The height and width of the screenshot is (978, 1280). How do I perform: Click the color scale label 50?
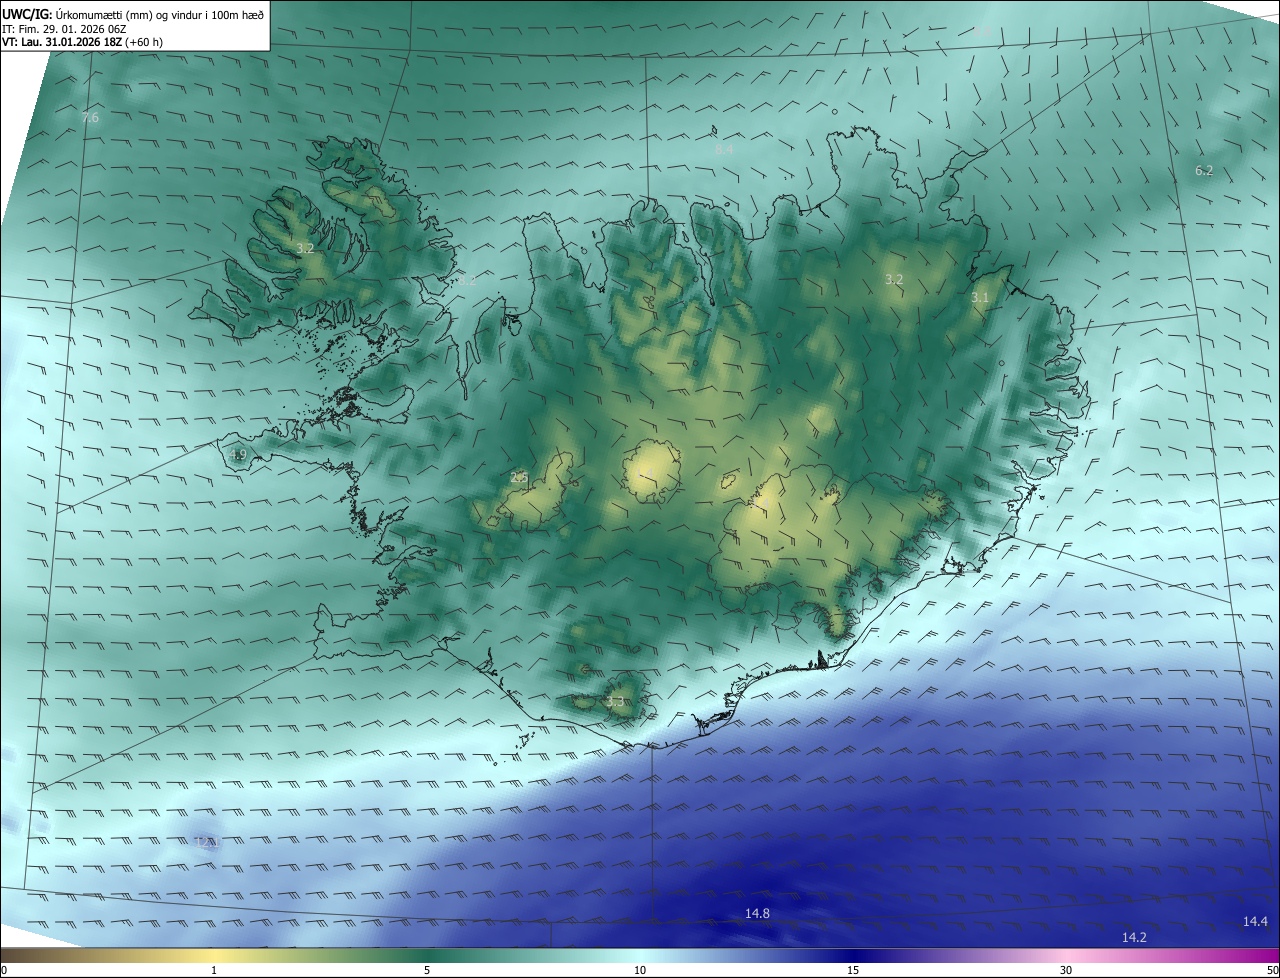coord(1272,970)
